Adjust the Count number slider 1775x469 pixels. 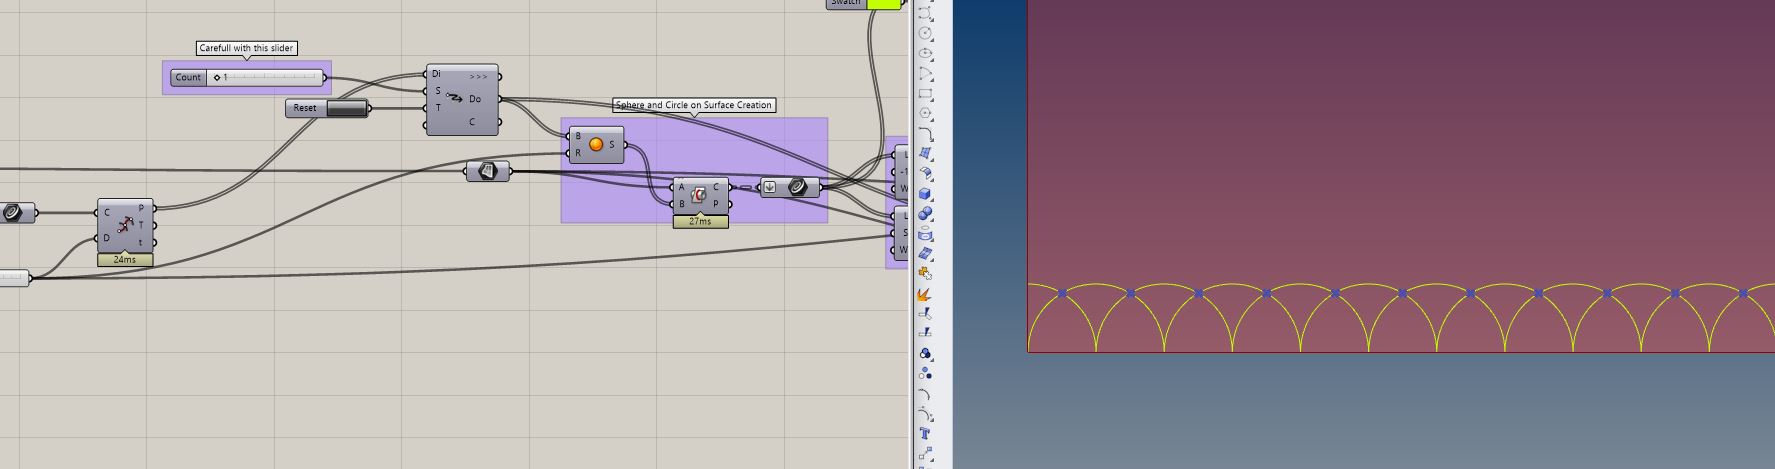click(x=264, y=77)
